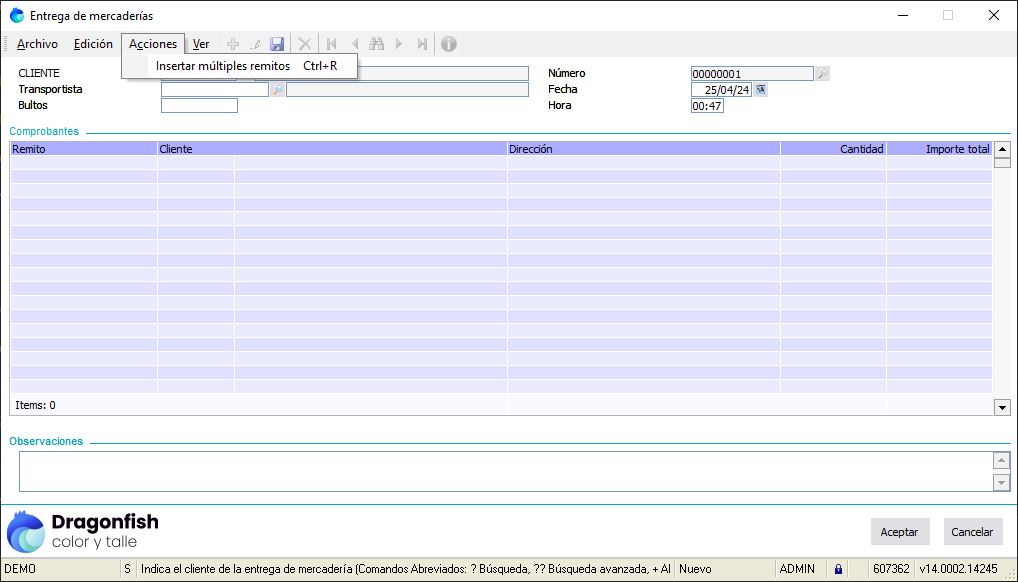This screenshot has width=1018, height=582.
Task: Click the Cantidad column header
Action: [834, 149]
